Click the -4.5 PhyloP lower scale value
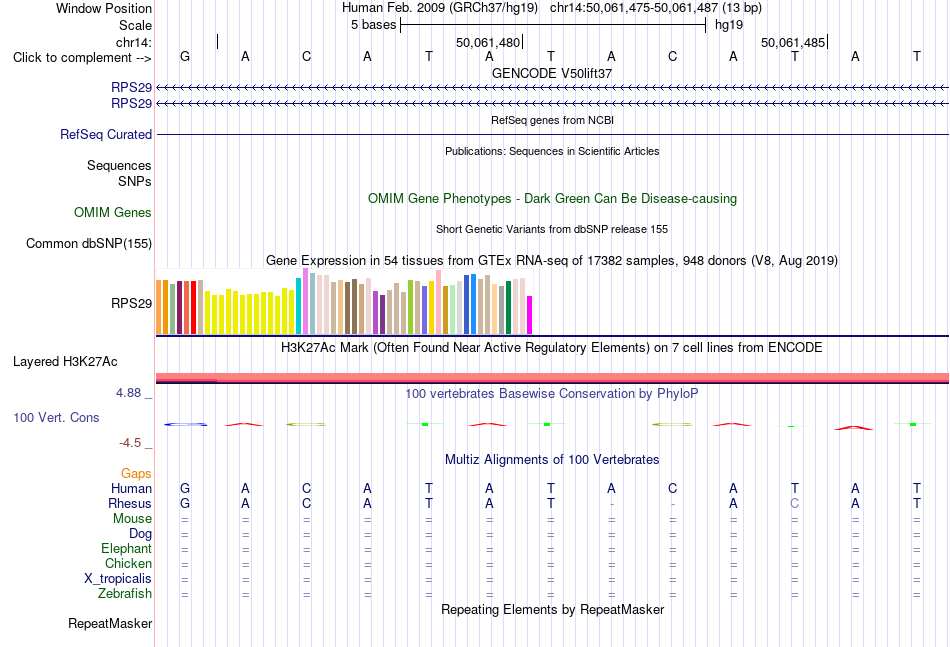950x647 pixels. tap(130, 443)
